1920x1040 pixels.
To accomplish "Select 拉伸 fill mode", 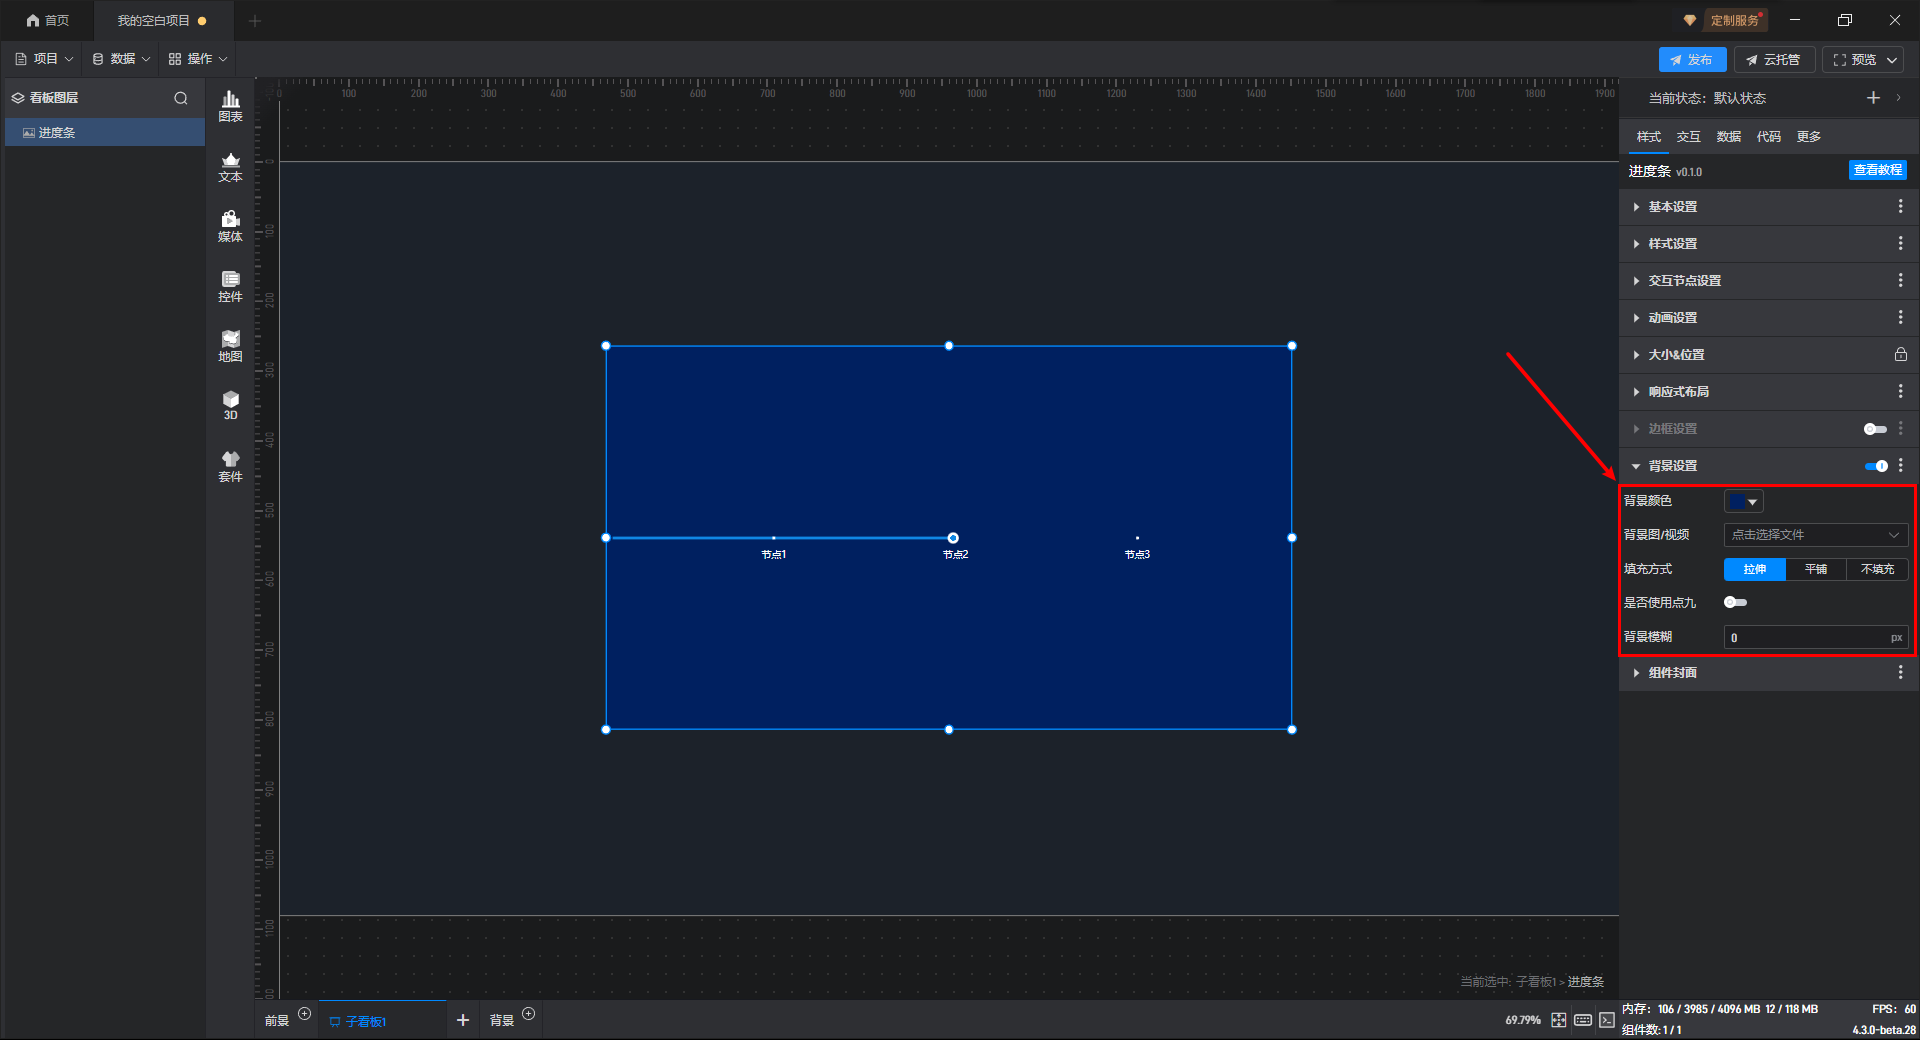I will pyautogui.click(x=1755, y=569).
